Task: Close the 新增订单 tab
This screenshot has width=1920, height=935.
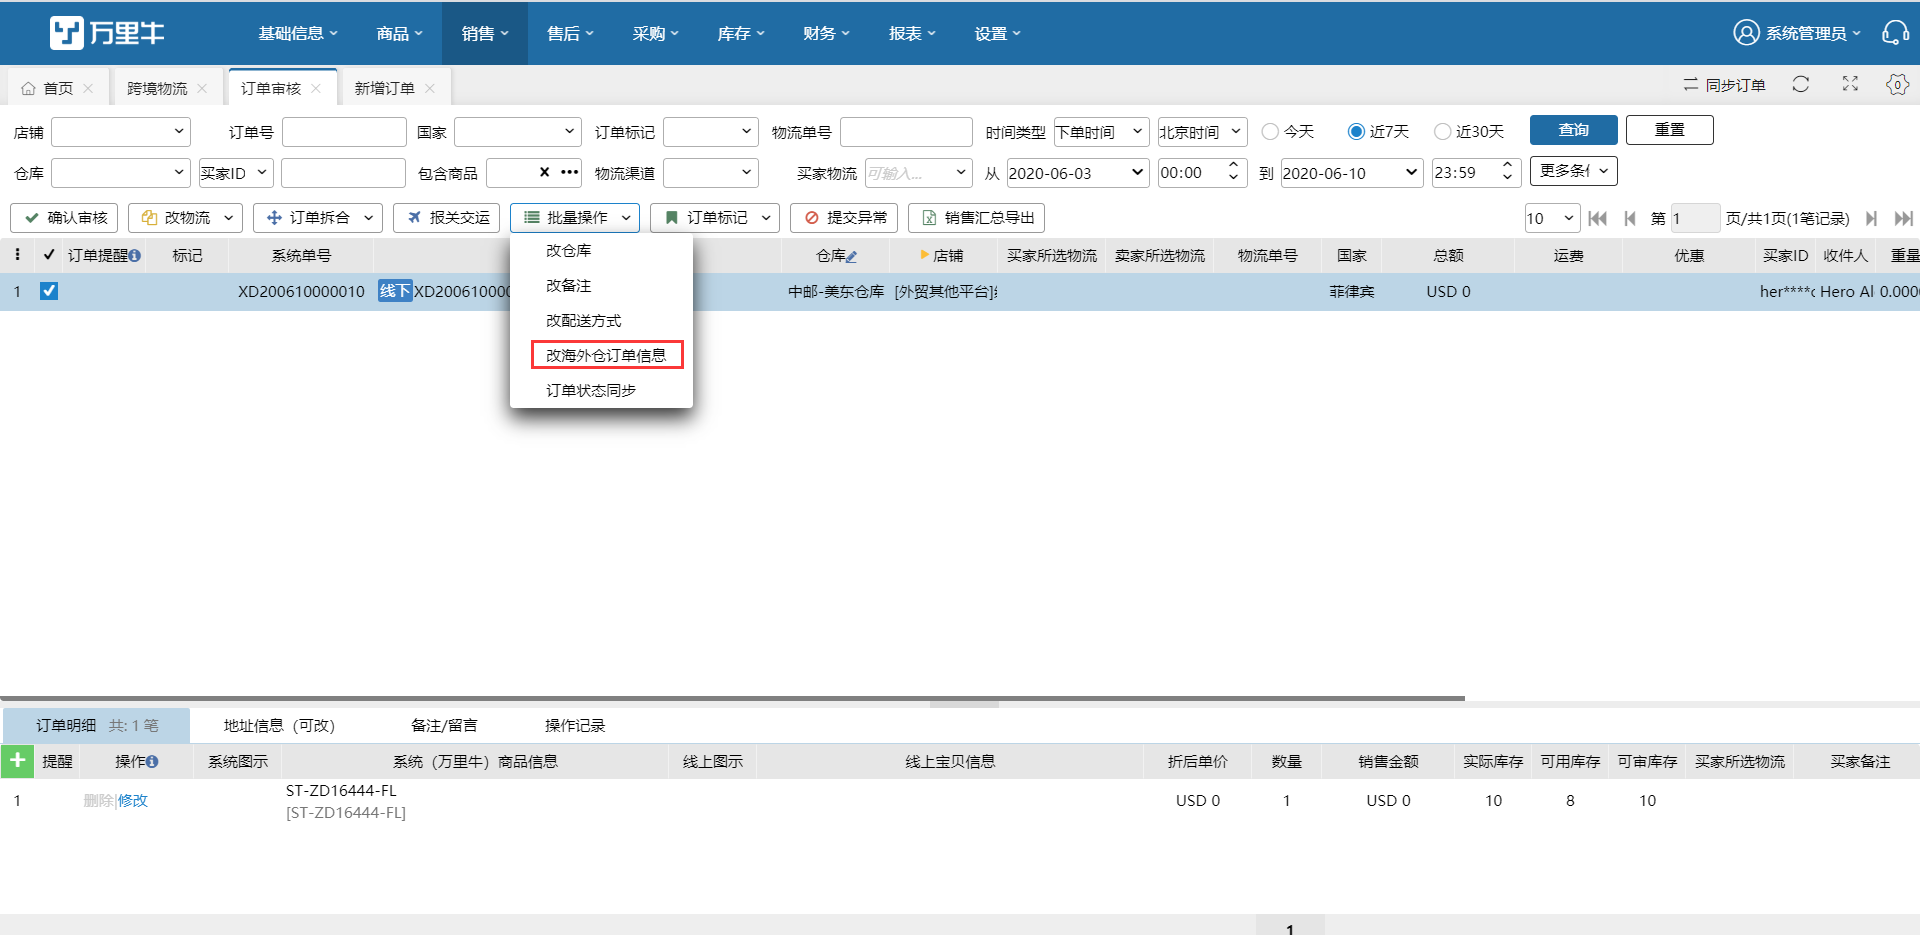Action: pyautogui.click(x=430, y=89)
